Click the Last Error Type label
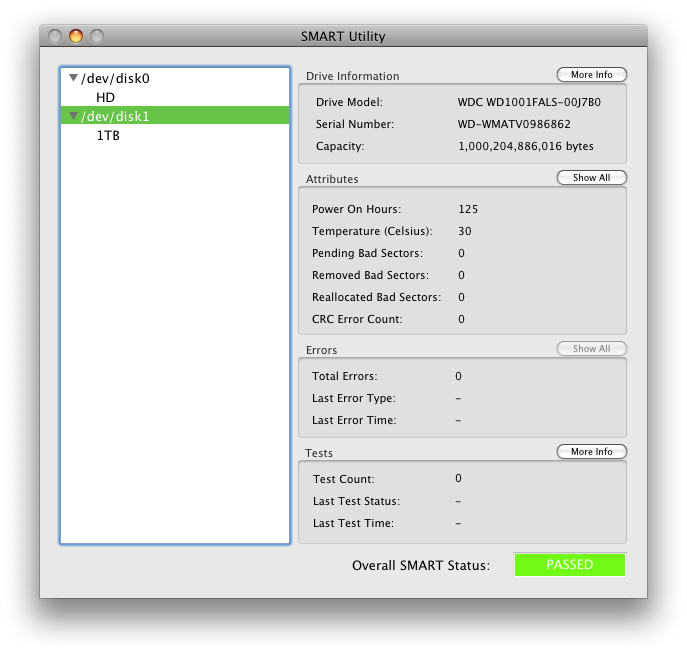The height and width of the screenshot is (653, 687). coord(354,398)
